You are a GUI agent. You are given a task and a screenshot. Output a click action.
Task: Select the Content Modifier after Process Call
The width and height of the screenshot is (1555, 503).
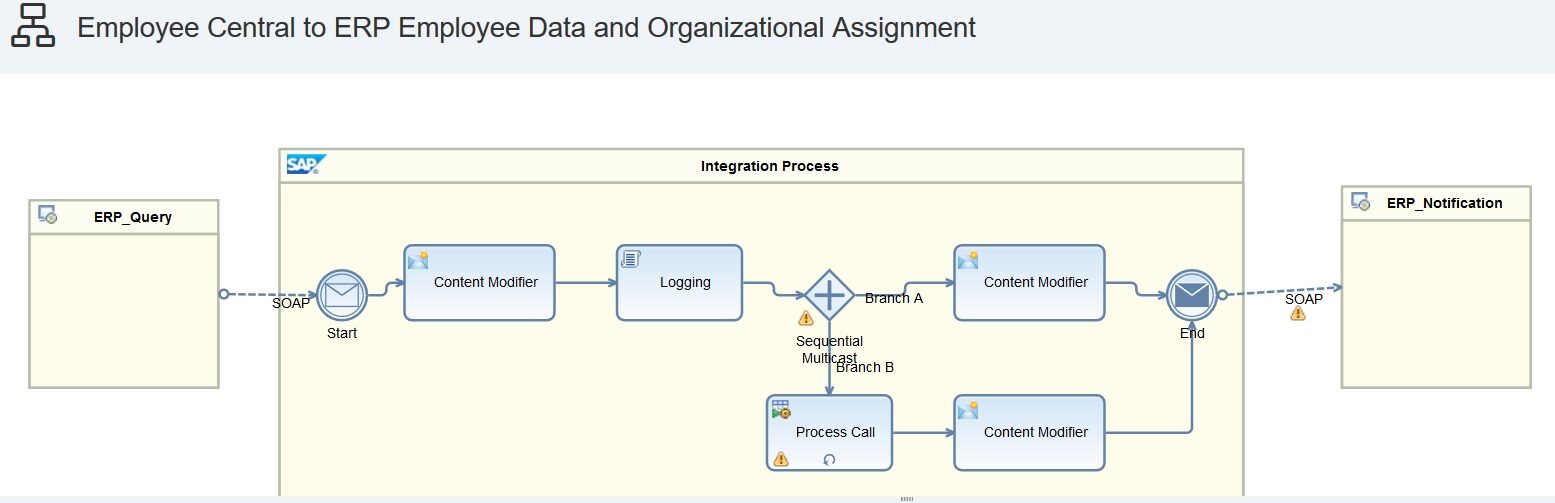pos(1029,433)
